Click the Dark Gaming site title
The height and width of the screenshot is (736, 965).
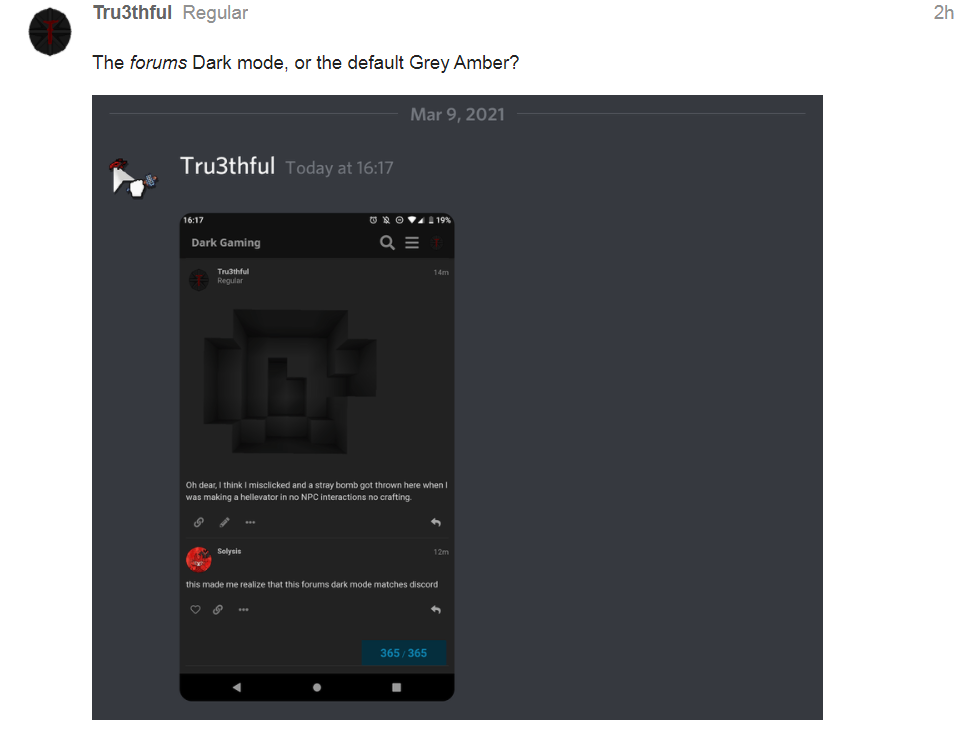pyautogui.click(x=226, y=242)
